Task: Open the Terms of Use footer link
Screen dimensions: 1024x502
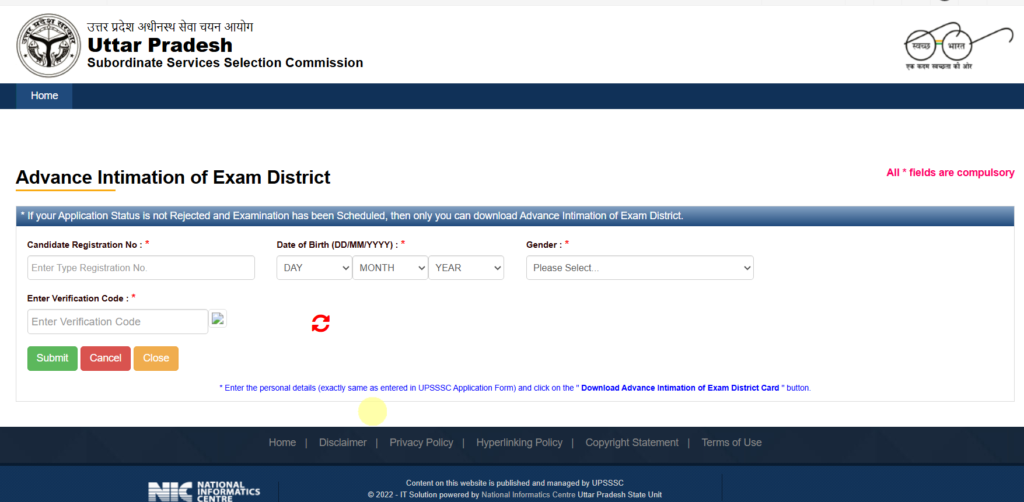Action: pos(731,443)
